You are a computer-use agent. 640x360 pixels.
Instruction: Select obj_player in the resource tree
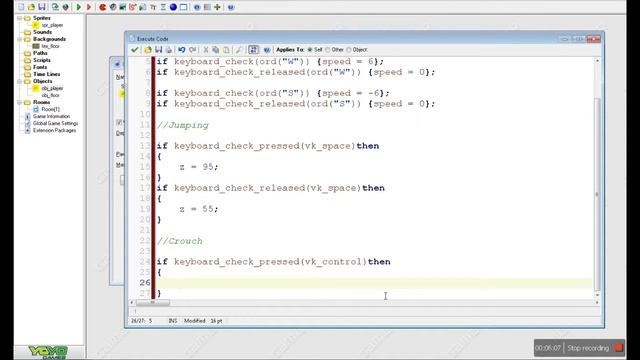click(x=52, y=88)
